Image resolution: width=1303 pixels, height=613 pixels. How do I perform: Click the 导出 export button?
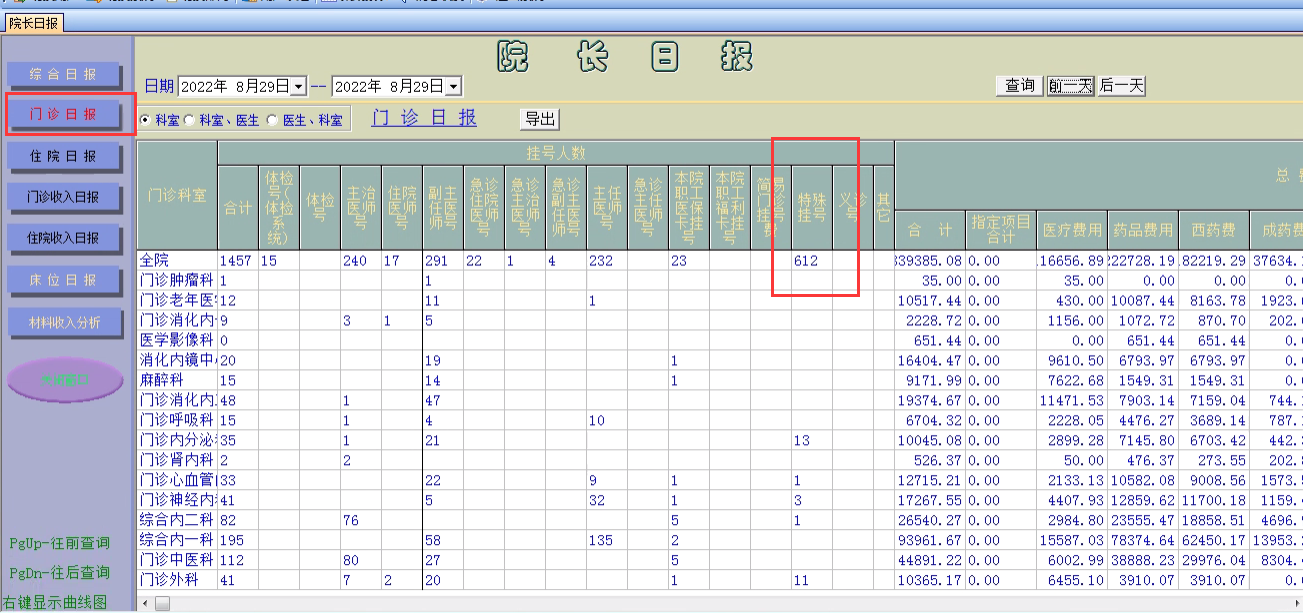[540, 119]
